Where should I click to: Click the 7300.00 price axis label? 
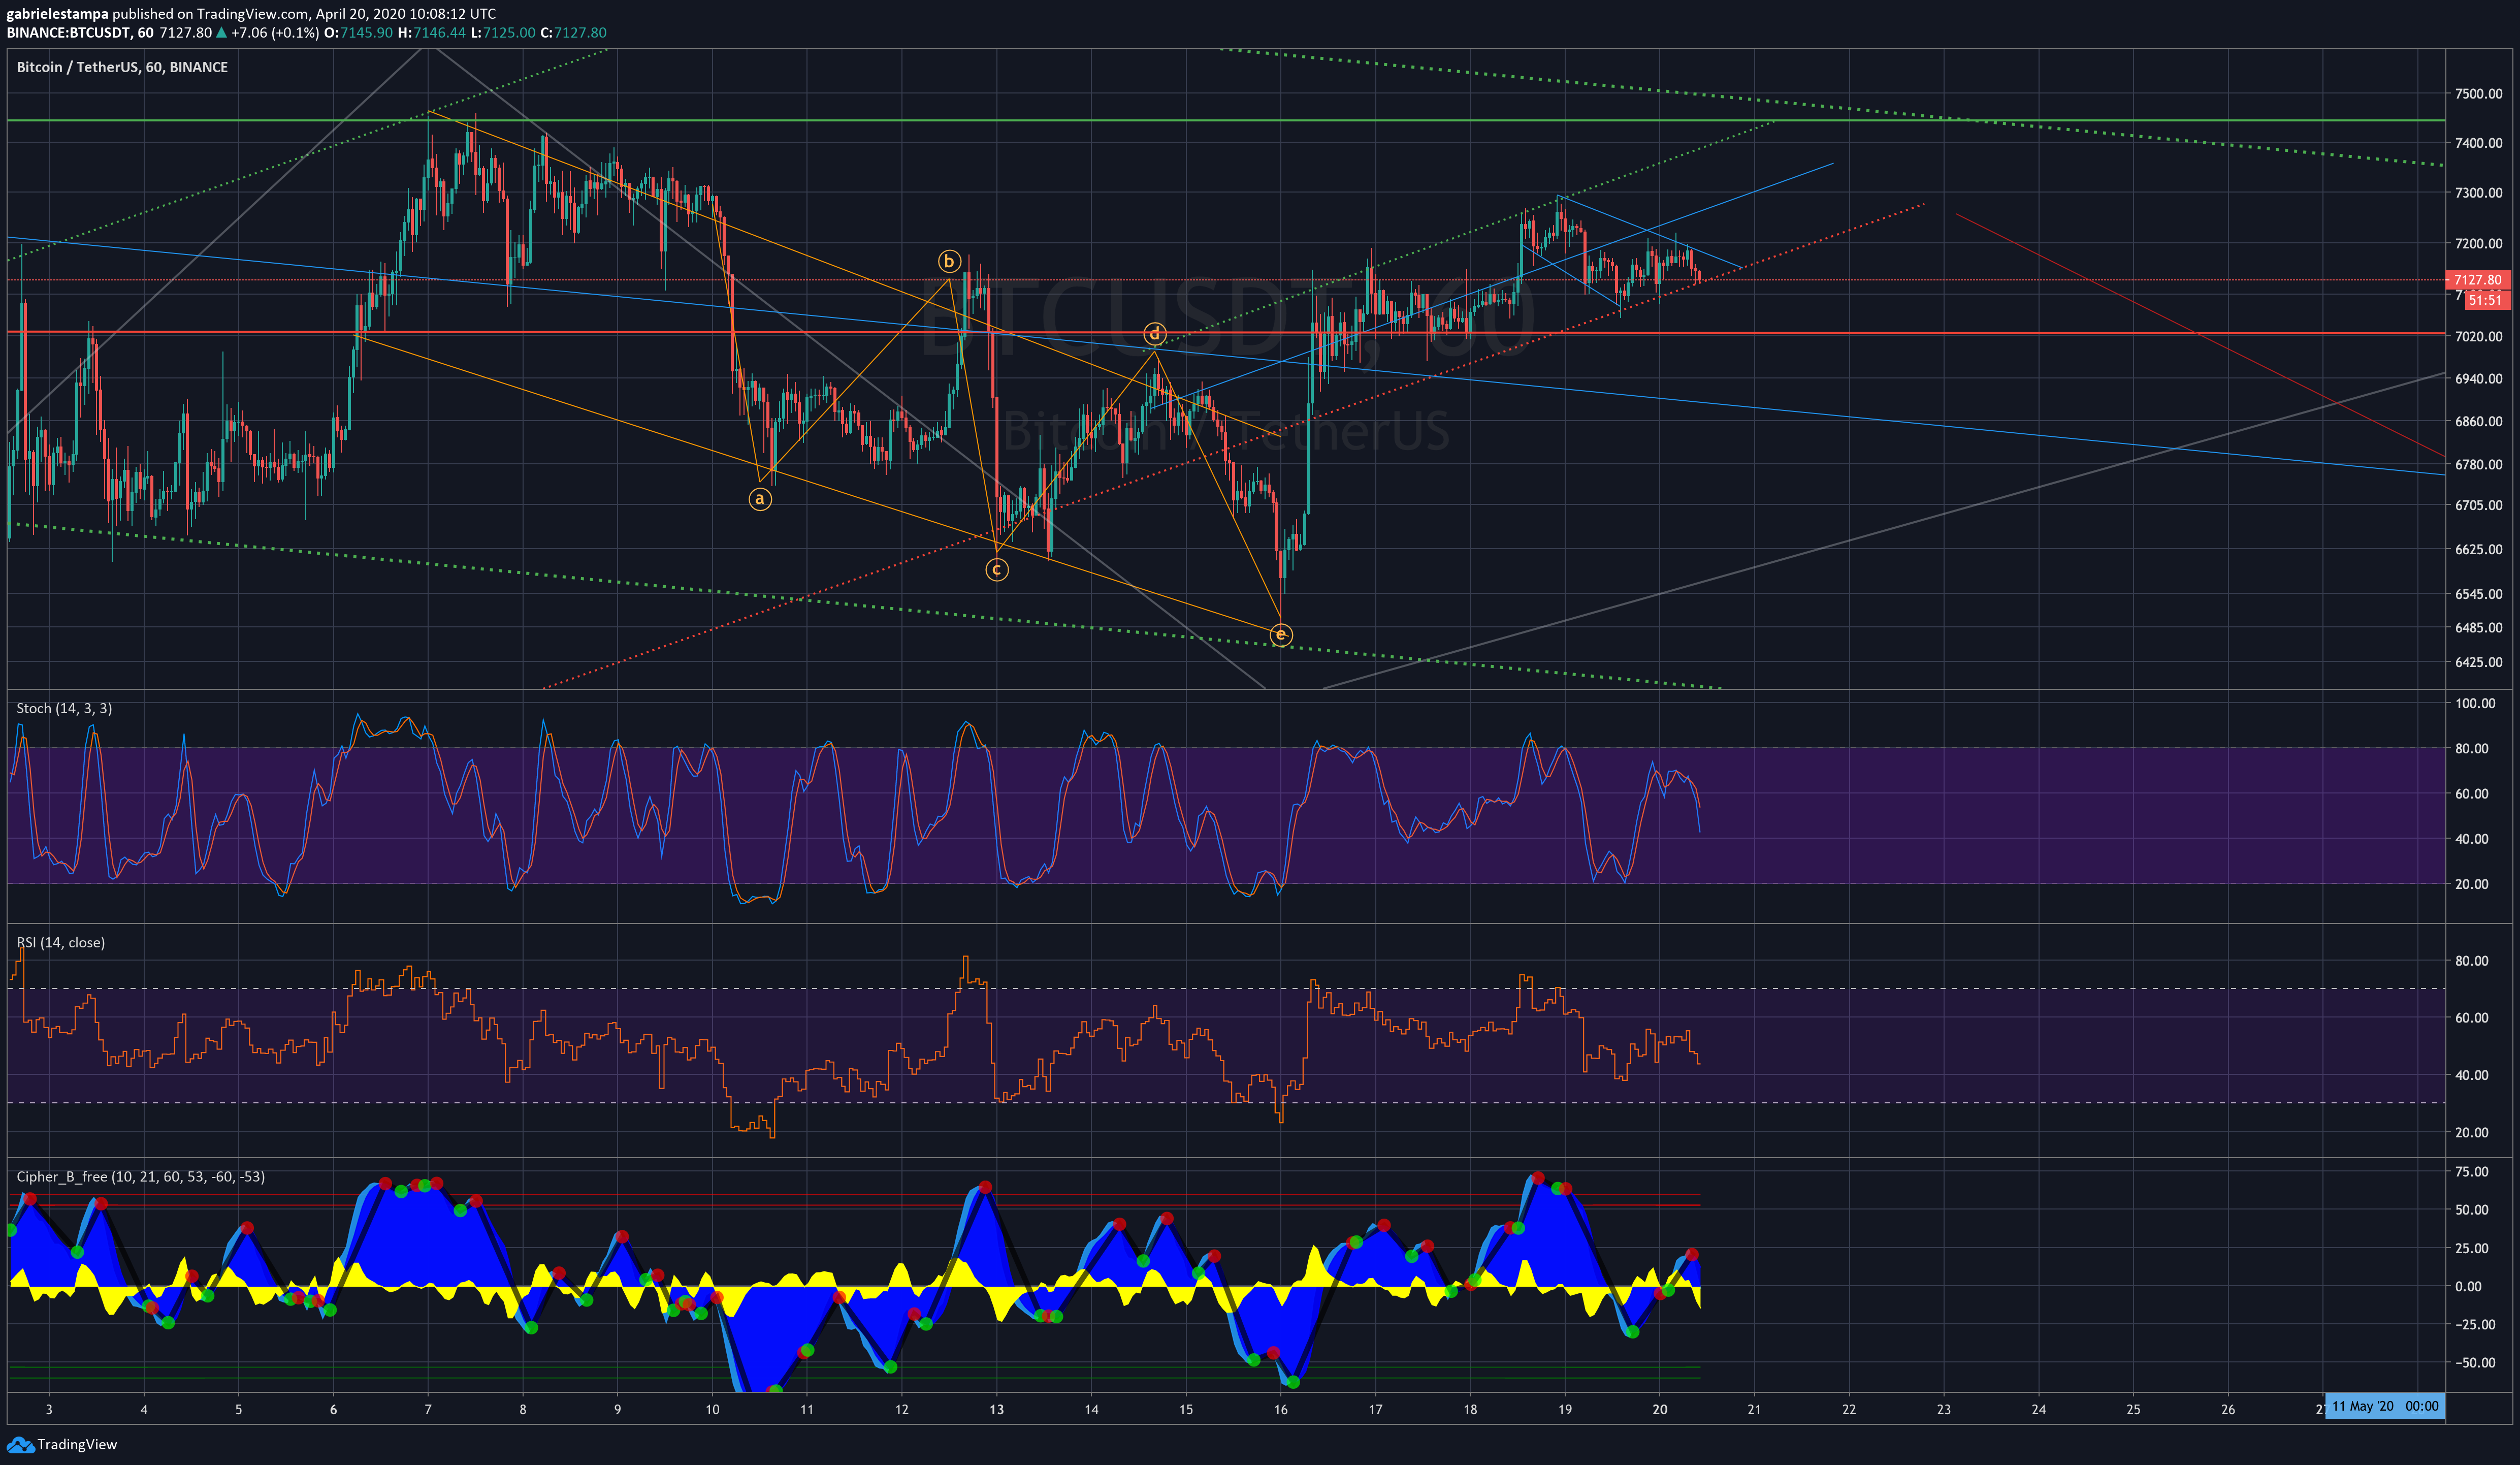click(x=2478, y=193)
